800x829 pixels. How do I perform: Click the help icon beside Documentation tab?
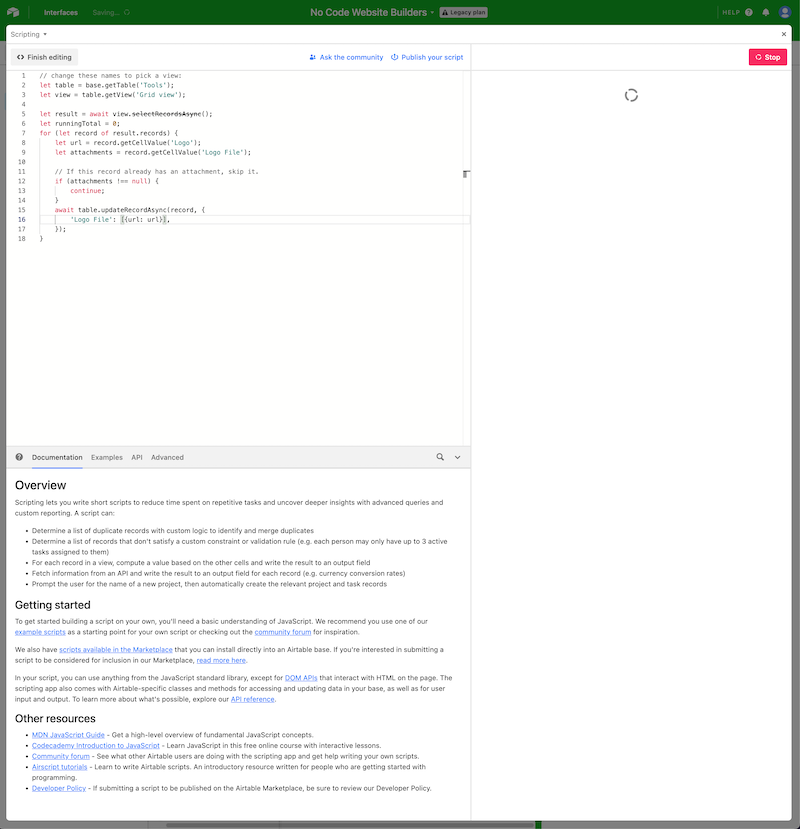point(19,457)
